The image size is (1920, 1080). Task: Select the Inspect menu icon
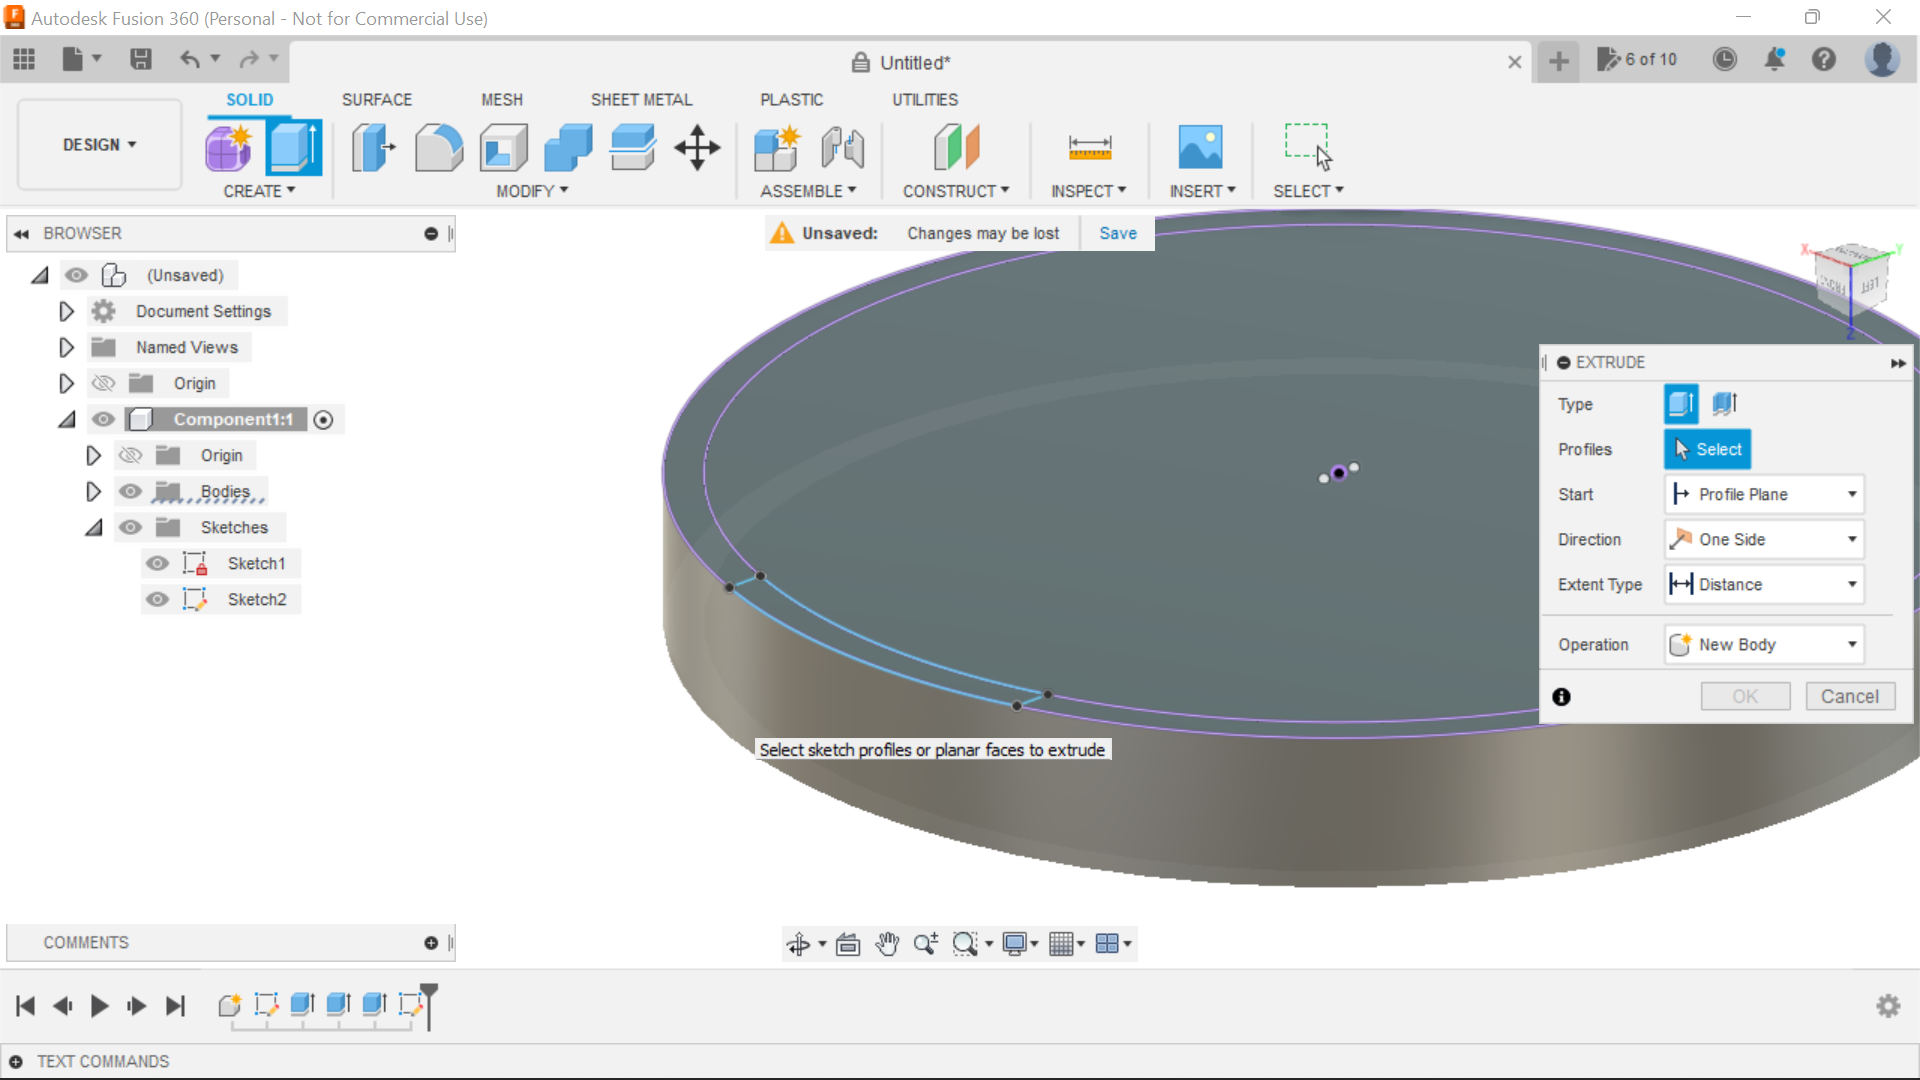[x=1089, y=146]
